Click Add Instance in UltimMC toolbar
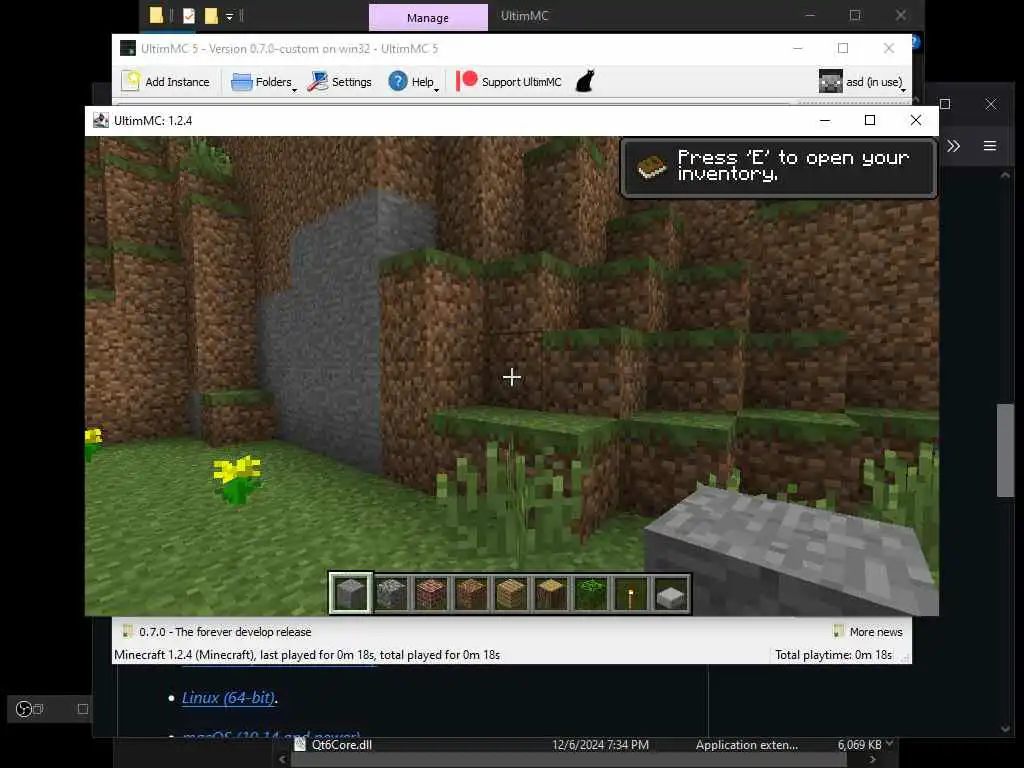 click(x=166, y=82)
